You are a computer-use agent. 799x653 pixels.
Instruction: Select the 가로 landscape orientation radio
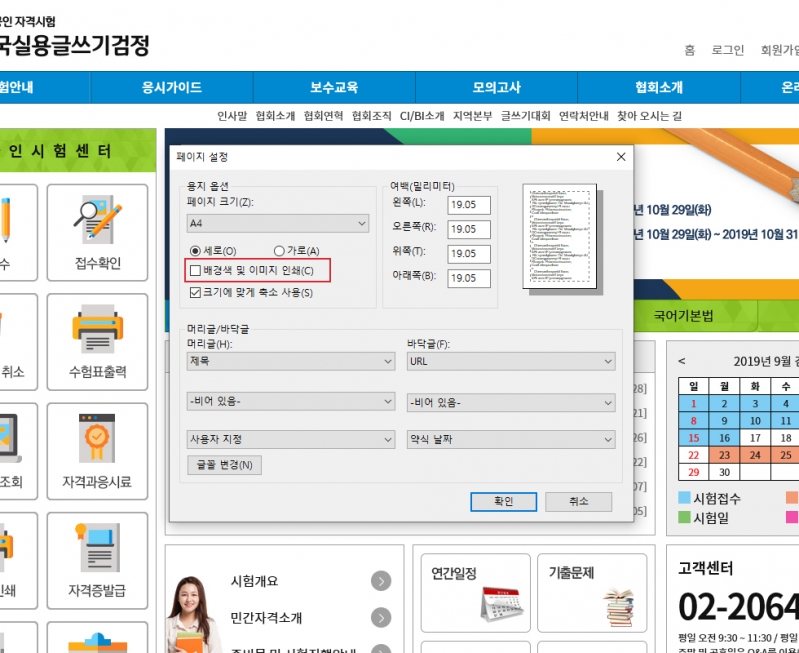click(x=279, y=251)
